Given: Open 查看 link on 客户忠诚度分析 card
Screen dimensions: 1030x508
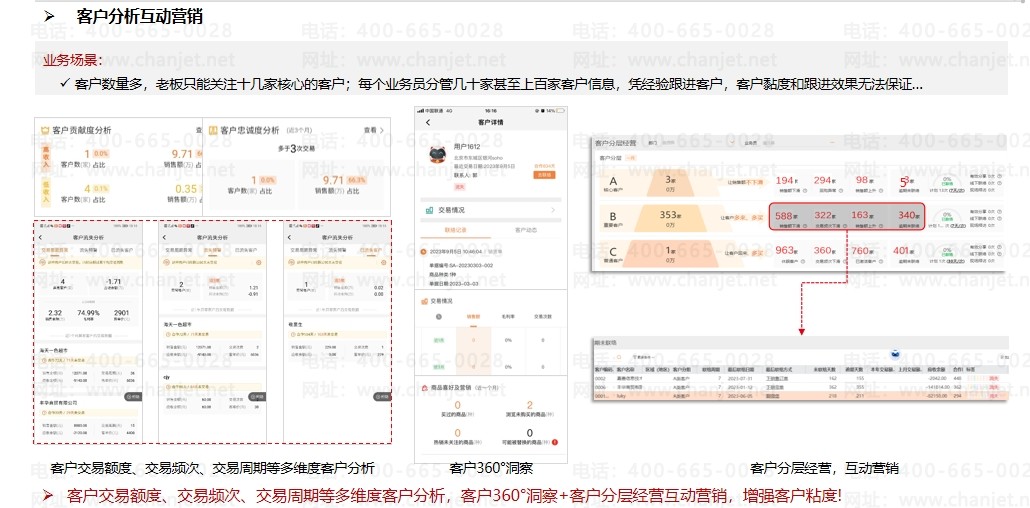Looking at the screenshot, I should tap(374, 130).
